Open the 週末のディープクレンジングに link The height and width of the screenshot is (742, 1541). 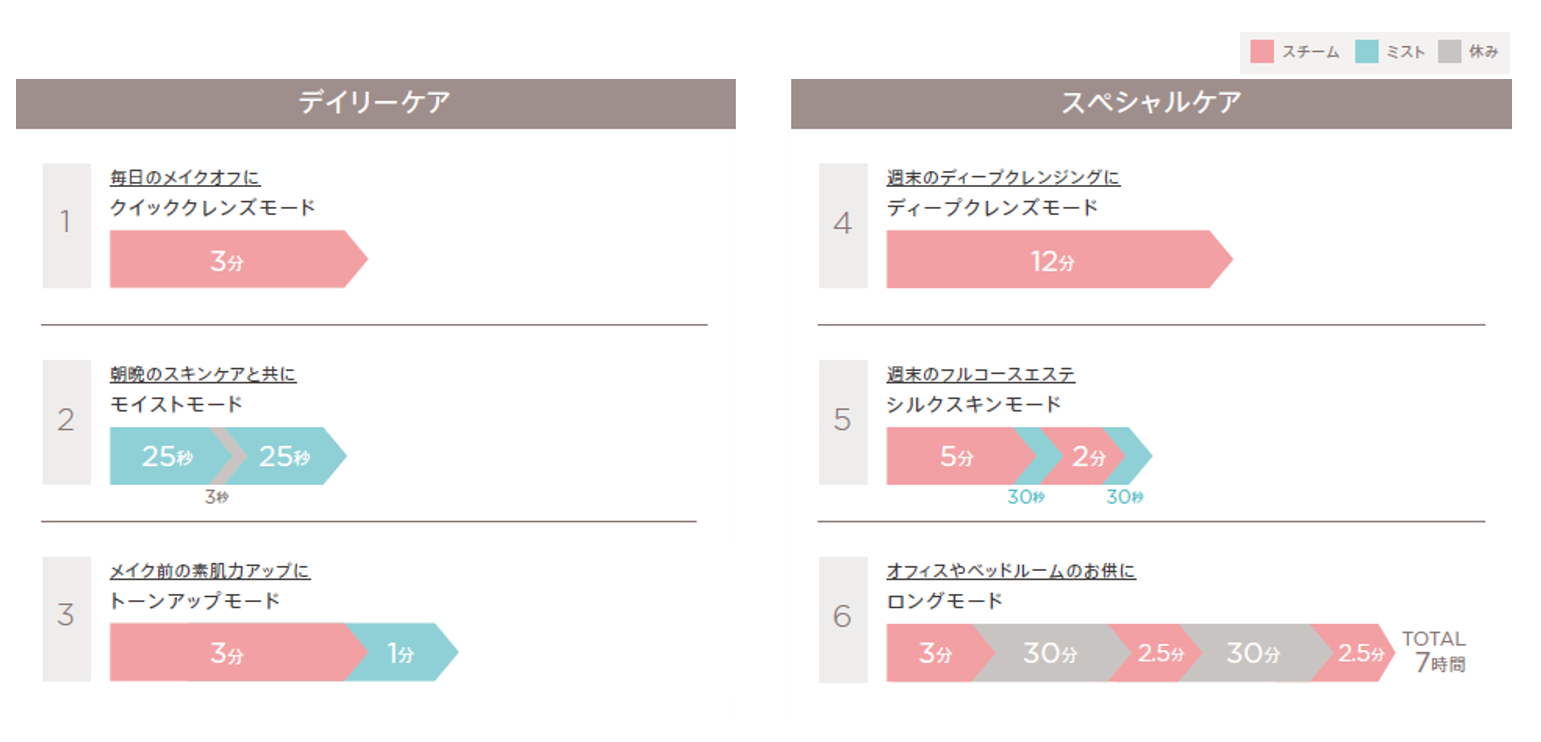tap(1003, 178)
